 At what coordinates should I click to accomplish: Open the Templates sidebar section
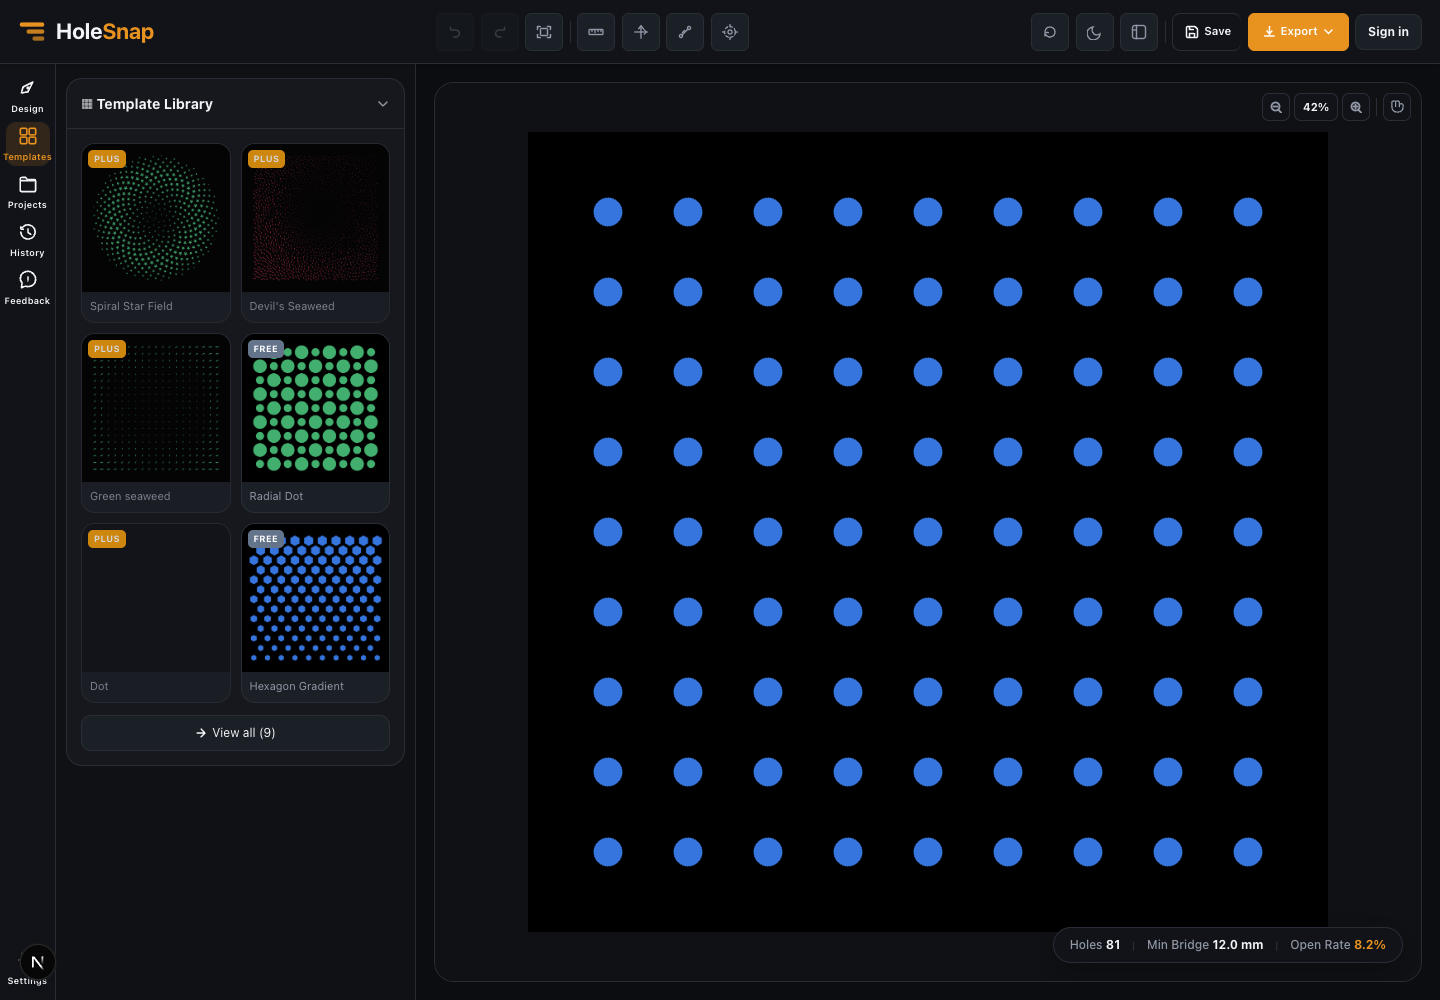point(28,144)
